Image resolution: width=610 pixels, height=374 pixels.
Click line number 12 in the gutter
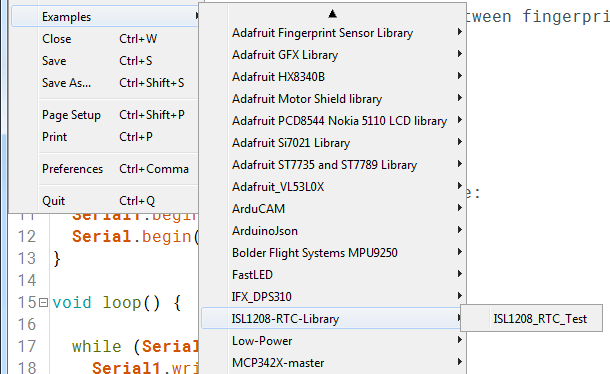[x=27, y=236]
